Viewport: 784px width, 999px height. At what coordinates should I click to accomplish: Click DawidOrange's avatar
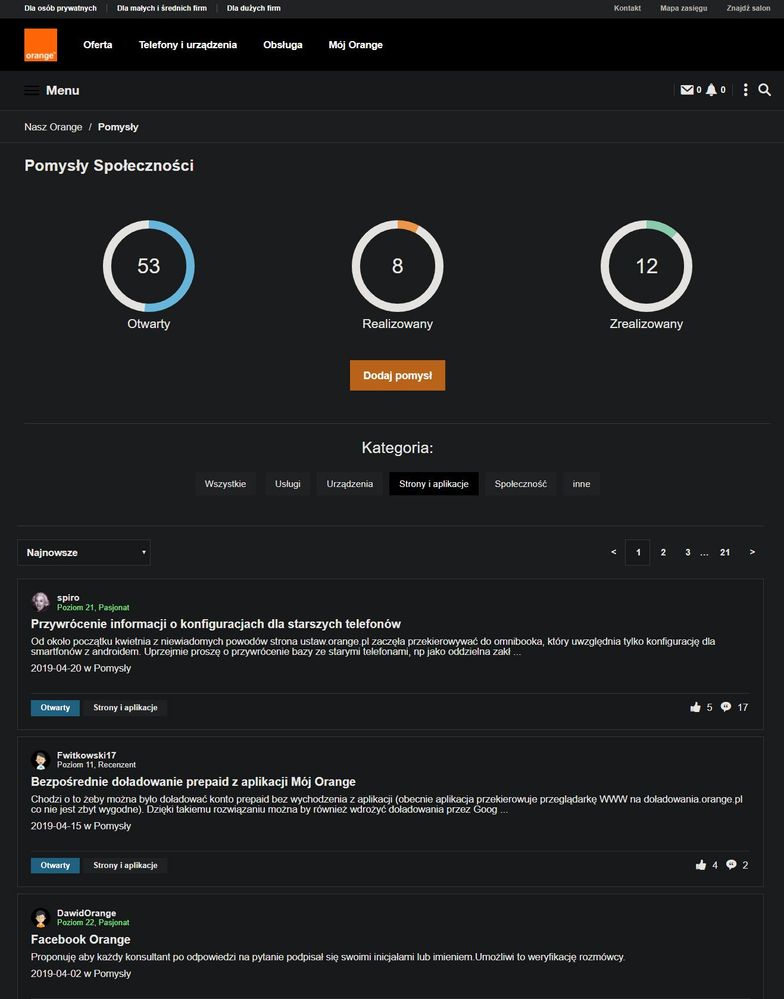tap(41, 917)
